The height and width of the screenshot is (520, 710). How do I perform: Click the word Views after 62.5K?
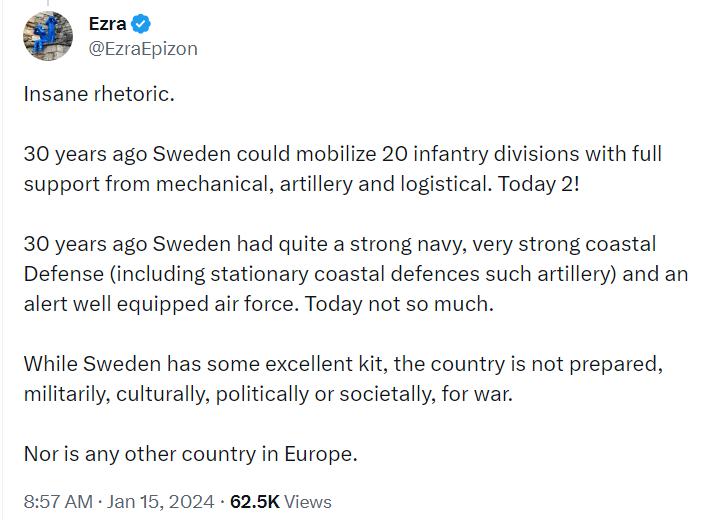click(x=308, y=502)
